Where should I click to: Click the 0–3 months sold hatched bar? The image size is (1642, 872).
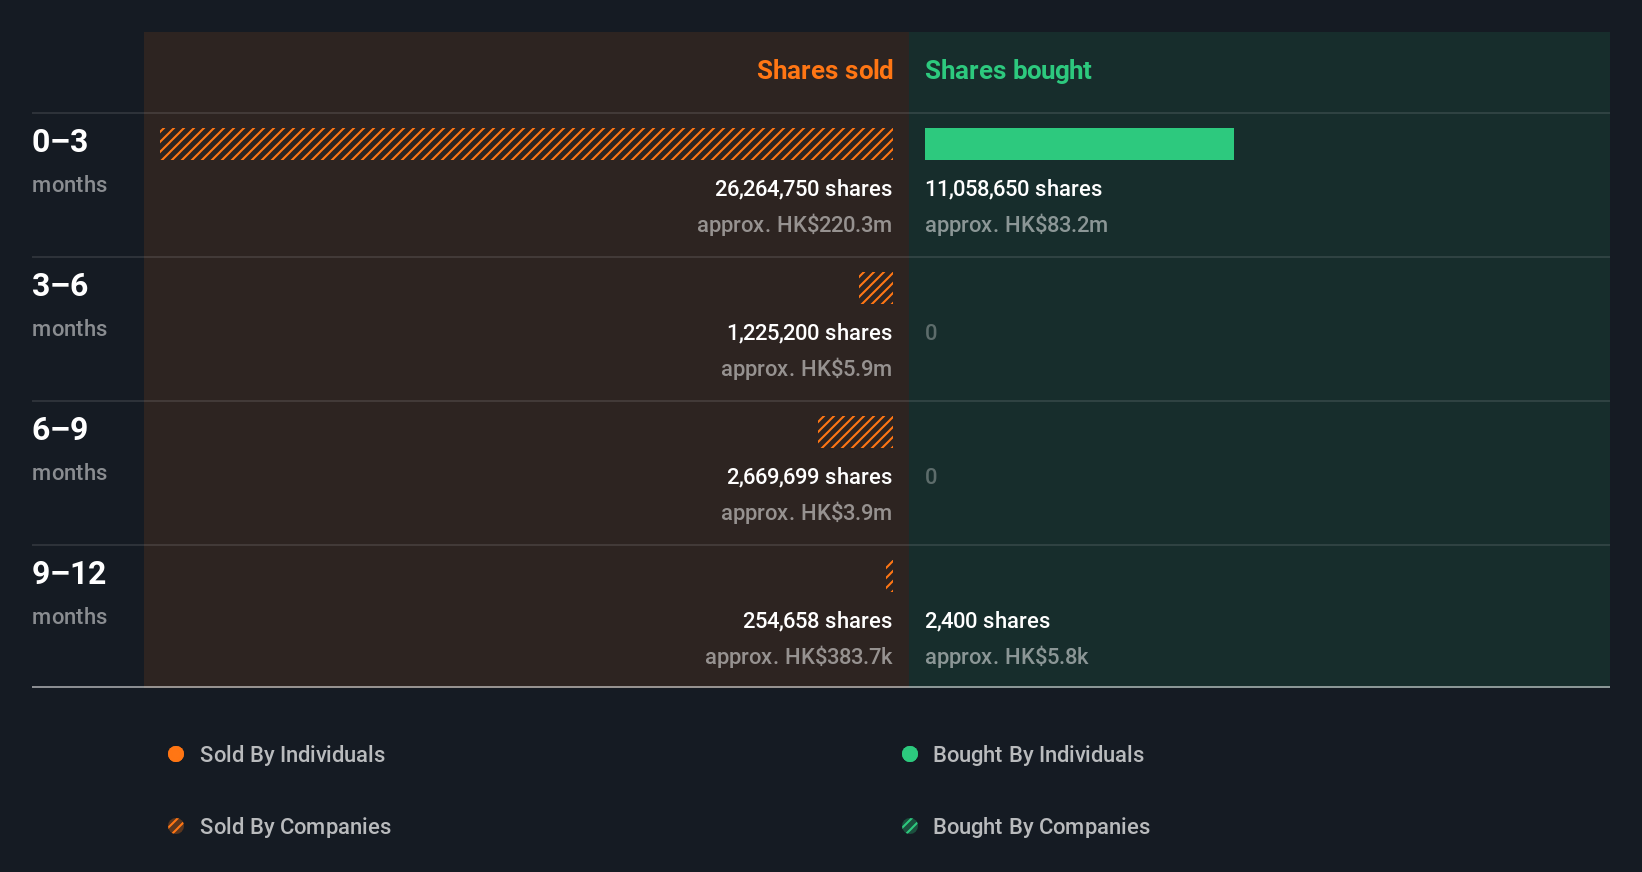click(527, 144)
